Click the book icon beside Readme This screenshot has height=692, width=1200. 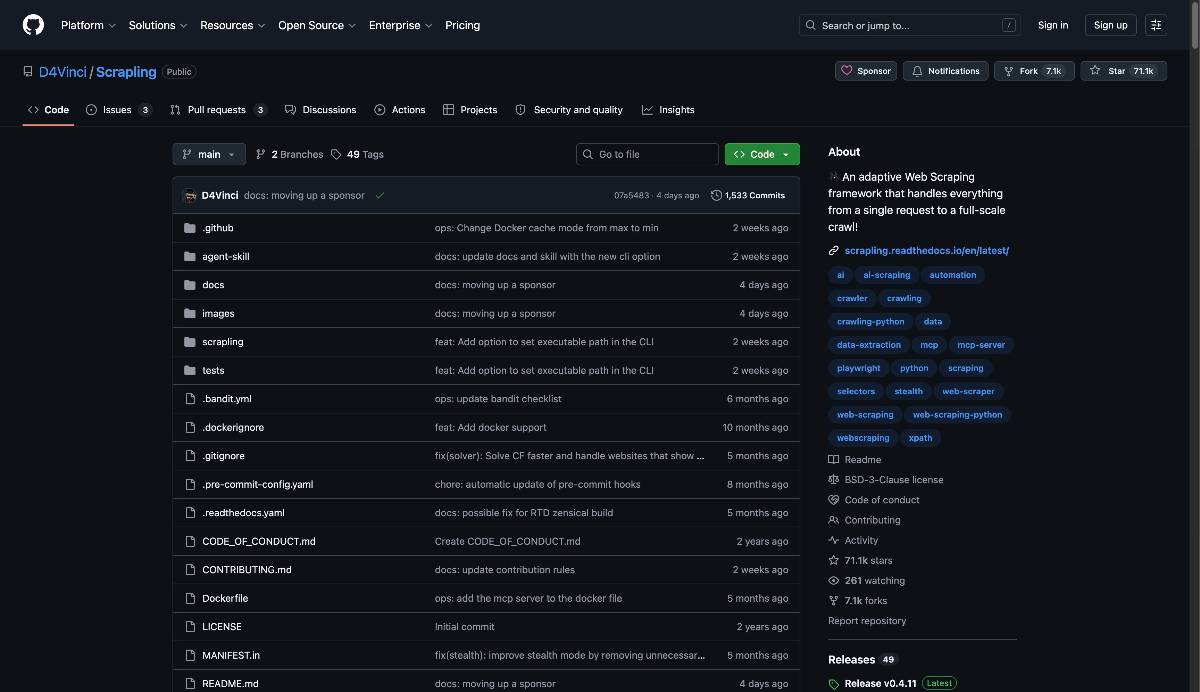coord(834,460)
